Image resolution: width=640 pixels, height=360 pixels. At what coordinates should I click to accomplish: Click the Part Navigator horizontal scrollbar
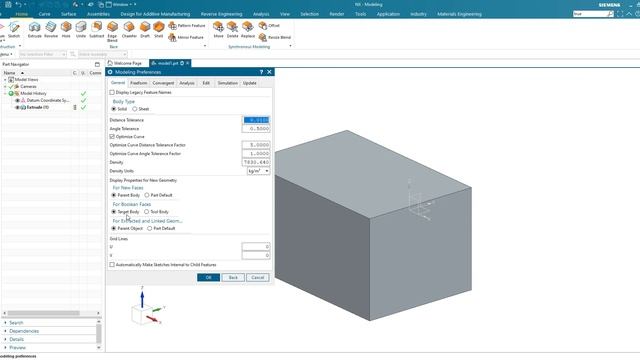[x=43, y=313]
